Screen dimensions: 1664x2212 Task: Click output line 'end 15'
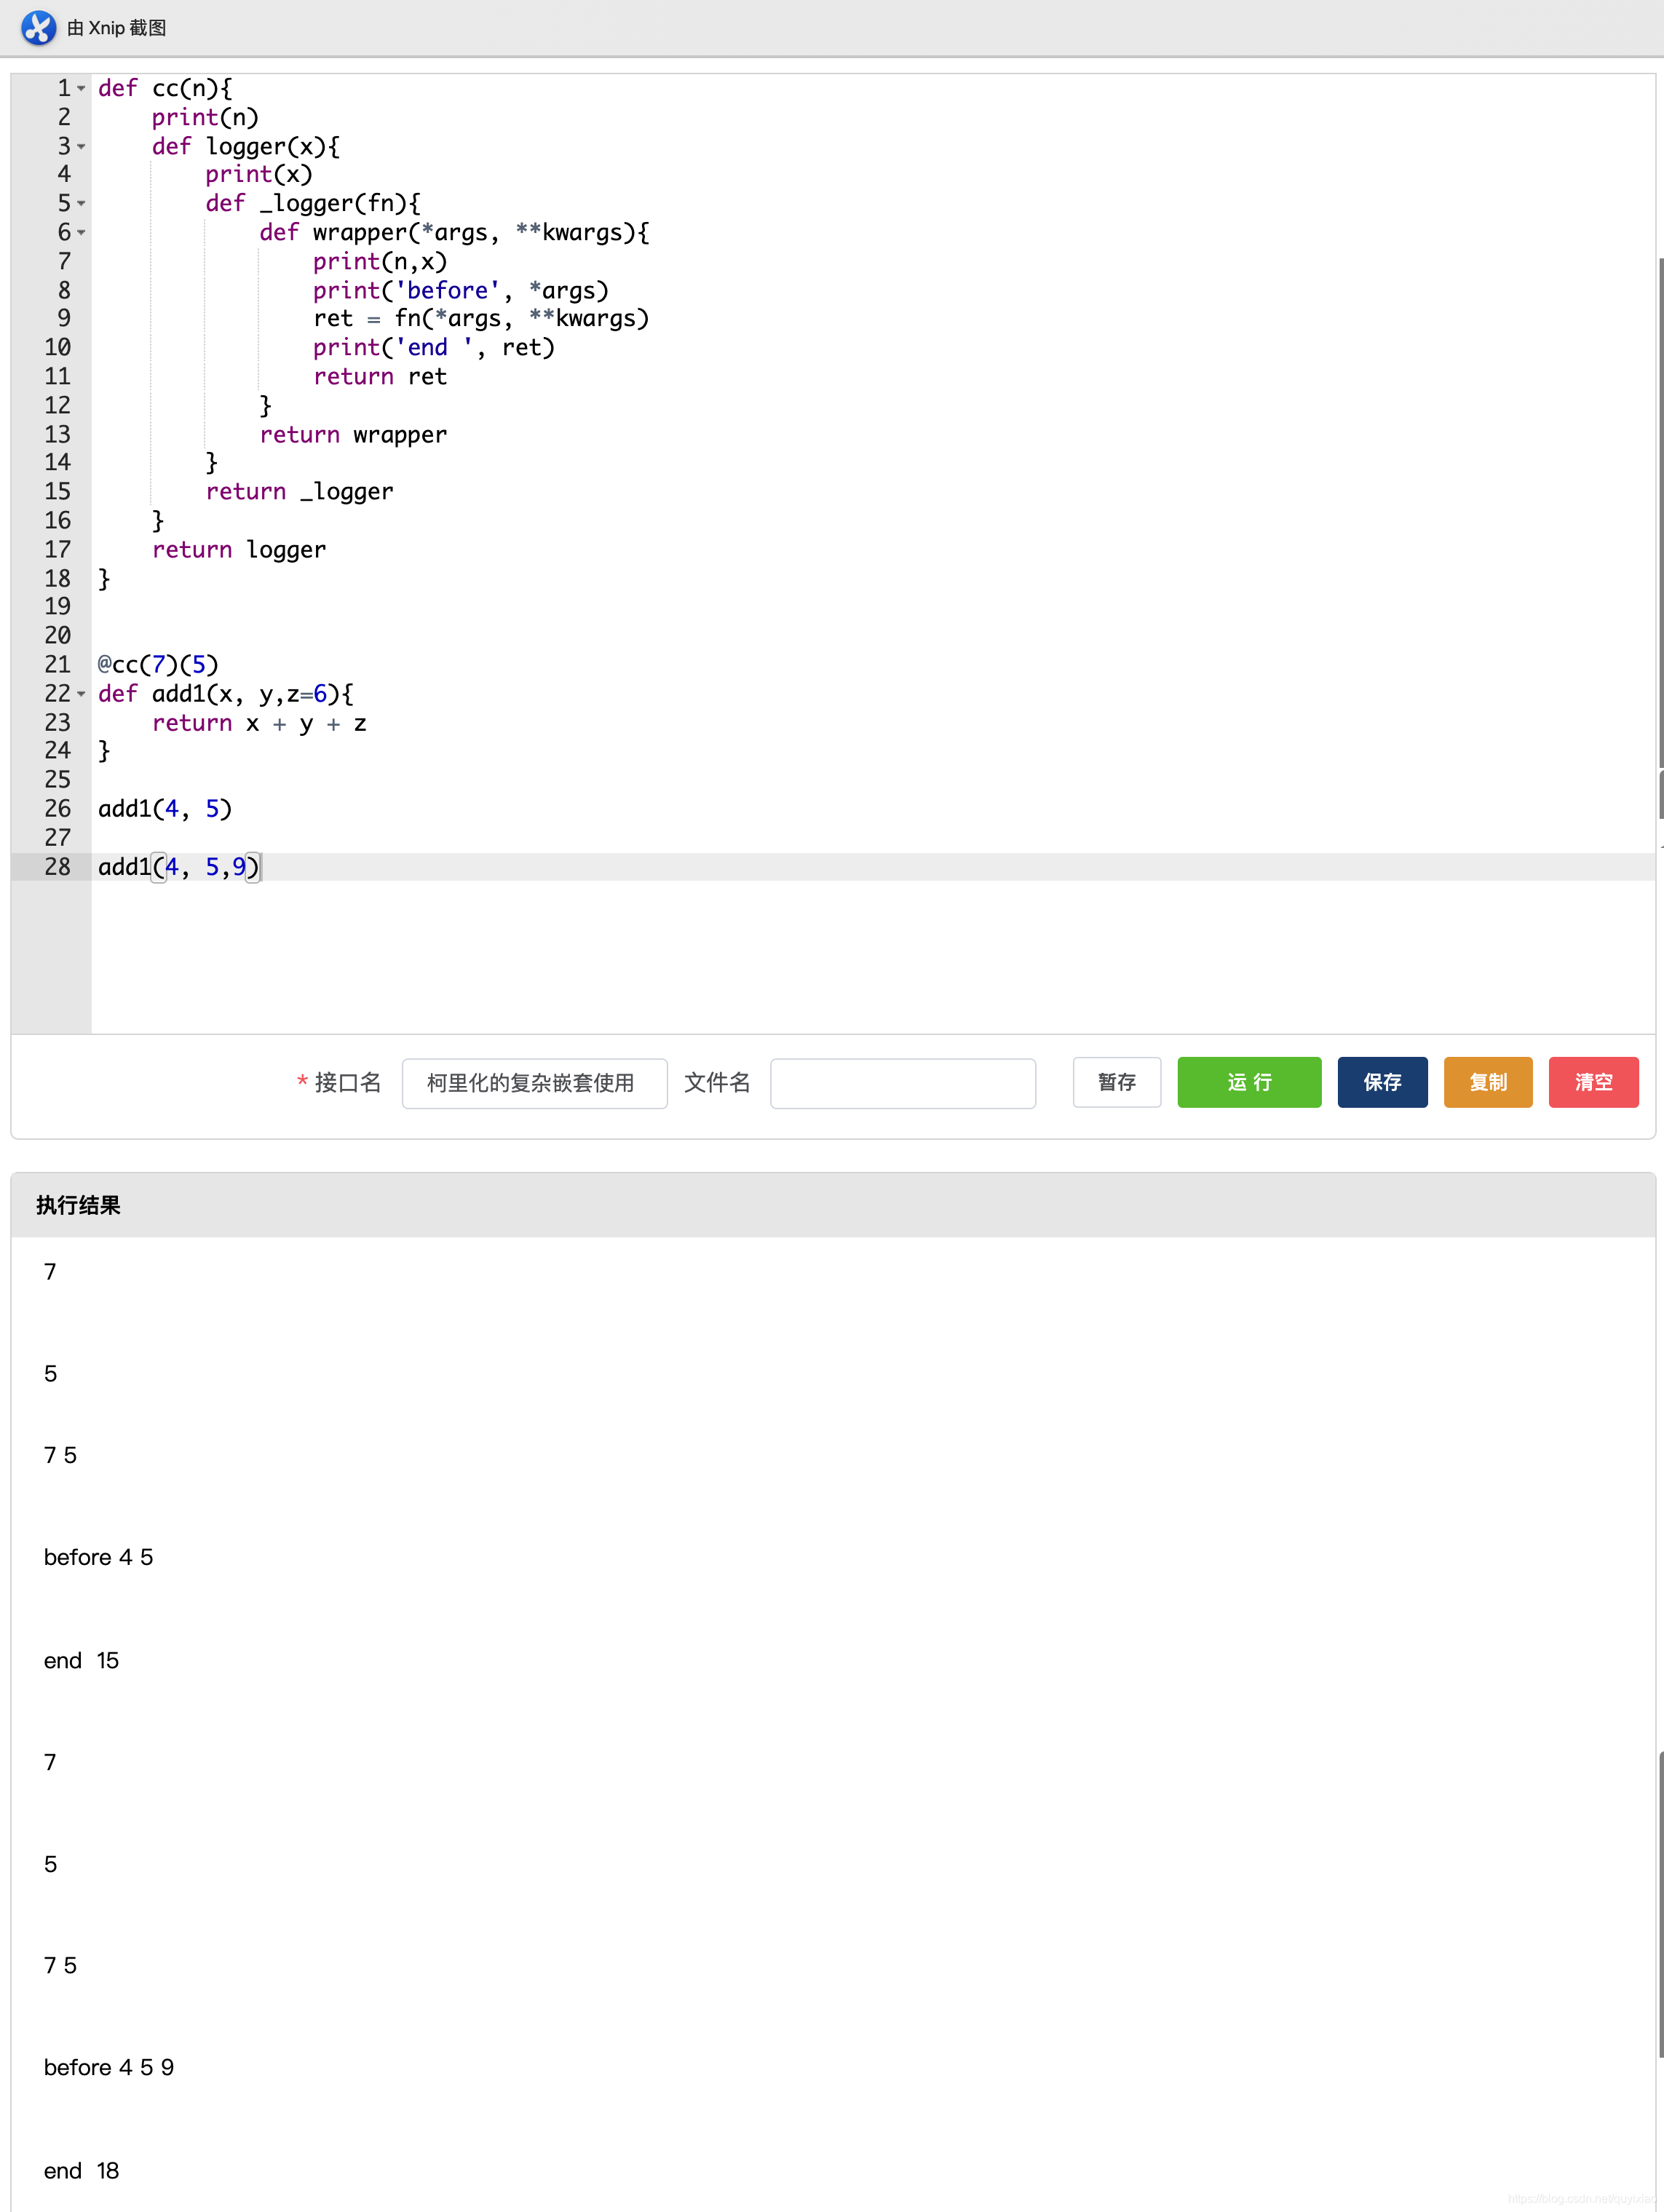point(81,1660)
